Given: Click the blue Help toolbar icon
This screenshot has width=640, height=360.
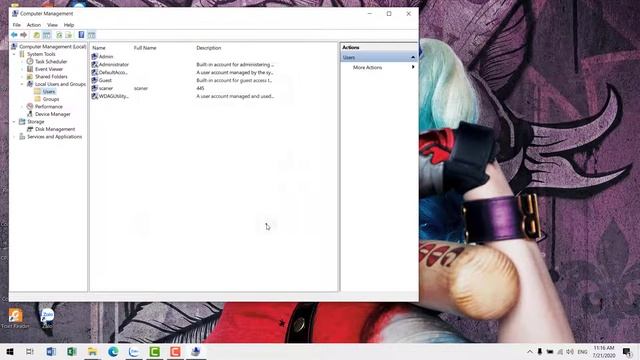Looking at the screenshot, I should click(81, 35).
